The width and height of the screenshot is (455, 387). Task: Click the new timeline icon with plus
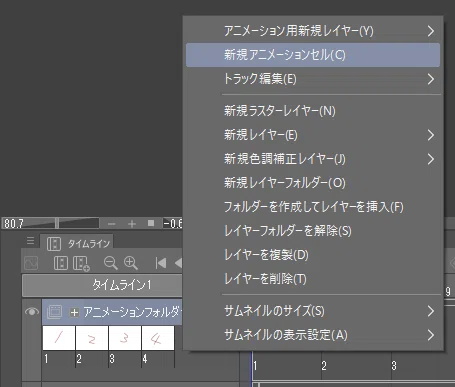(81, 263)
